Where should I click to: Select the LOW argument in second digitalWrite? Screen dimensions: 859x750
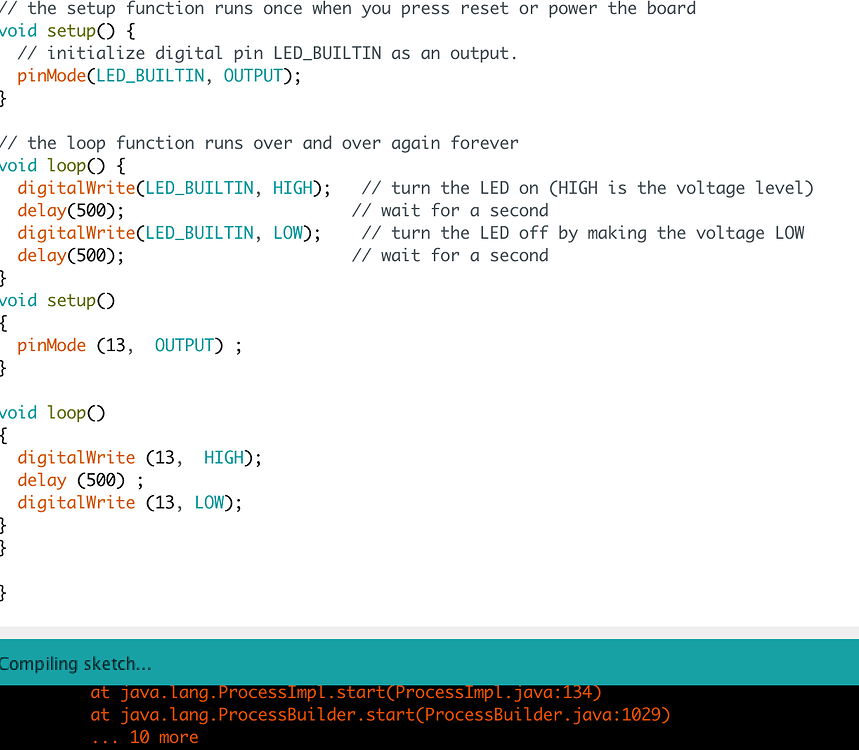287,232
